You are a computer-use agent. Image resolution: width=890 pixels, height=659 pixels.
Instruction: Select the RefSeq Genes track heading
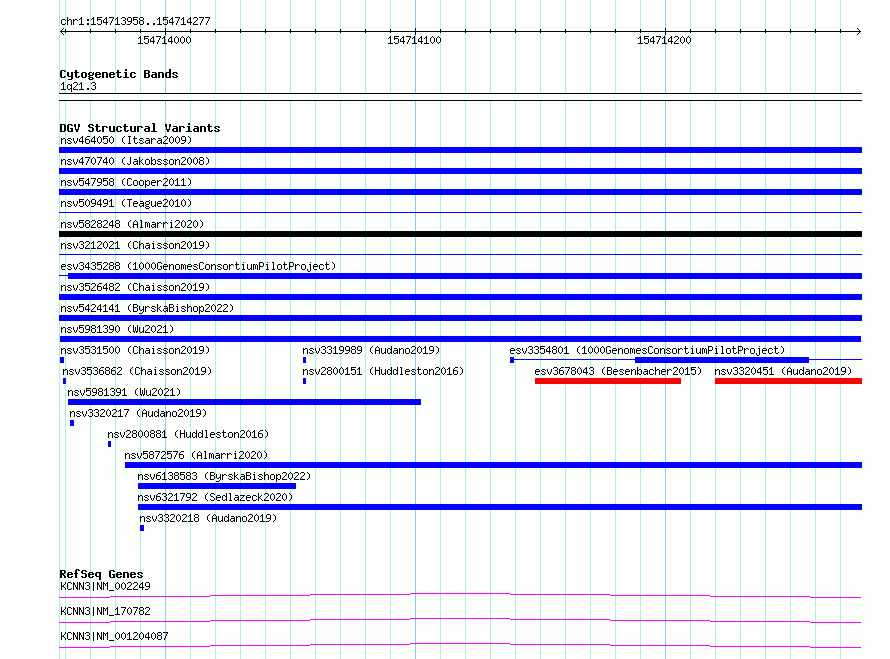(x=101, y=574)
